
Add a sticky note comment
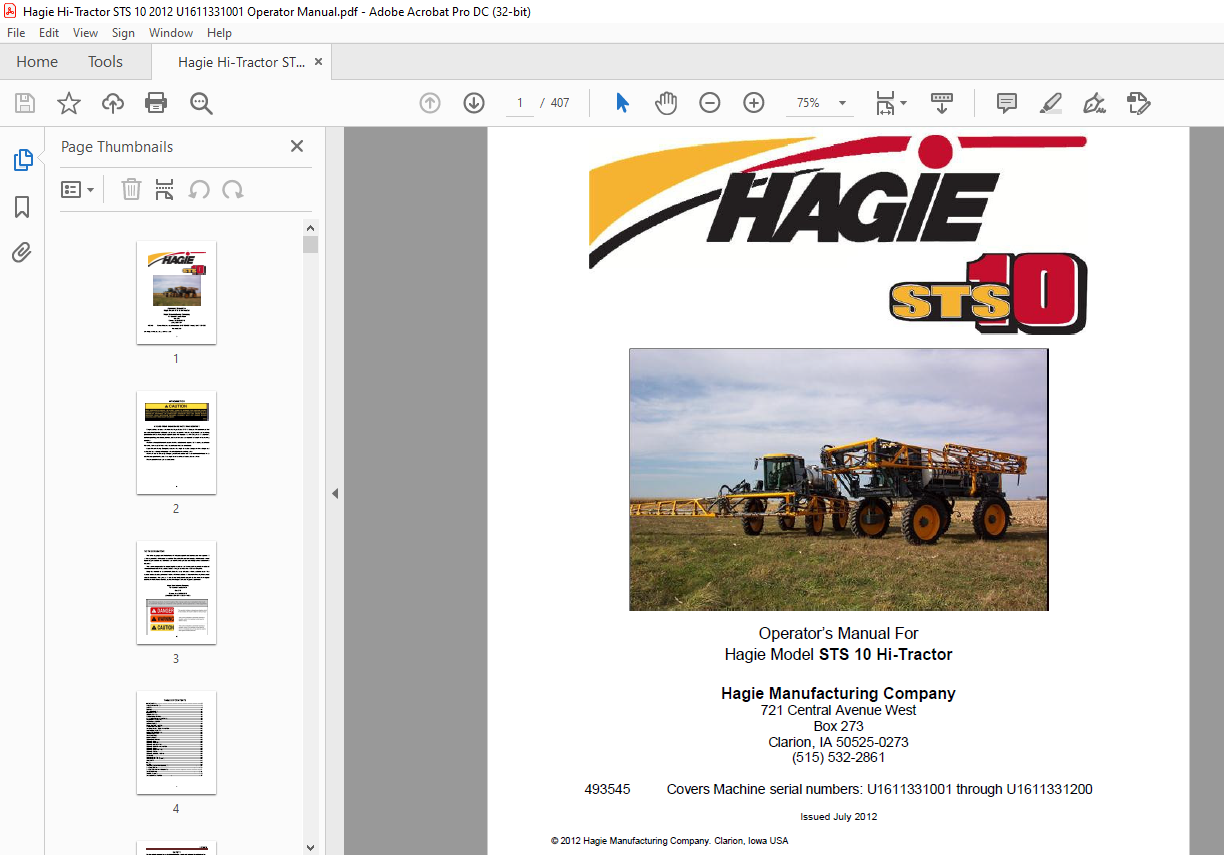click(x=1007, y=103)
